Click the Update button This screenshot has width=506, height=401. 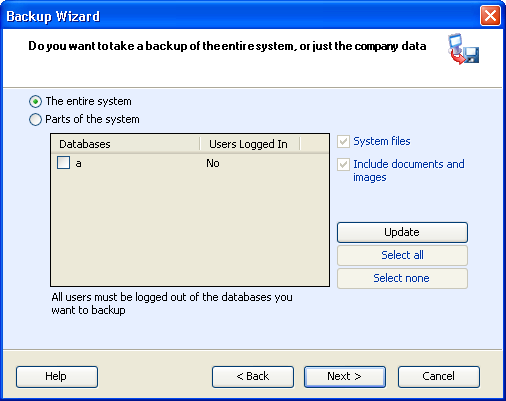[402, 232]
